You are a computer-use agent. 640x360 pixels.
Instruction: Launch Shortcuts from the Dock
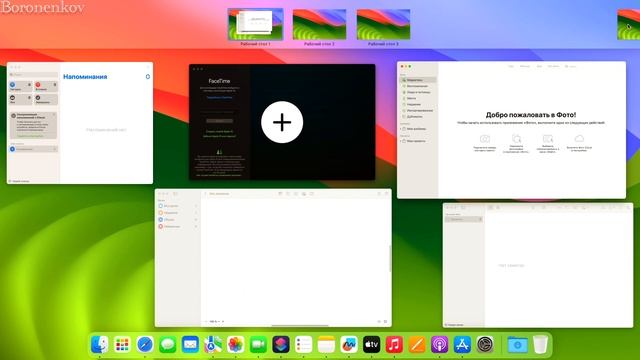coord(281,345)
